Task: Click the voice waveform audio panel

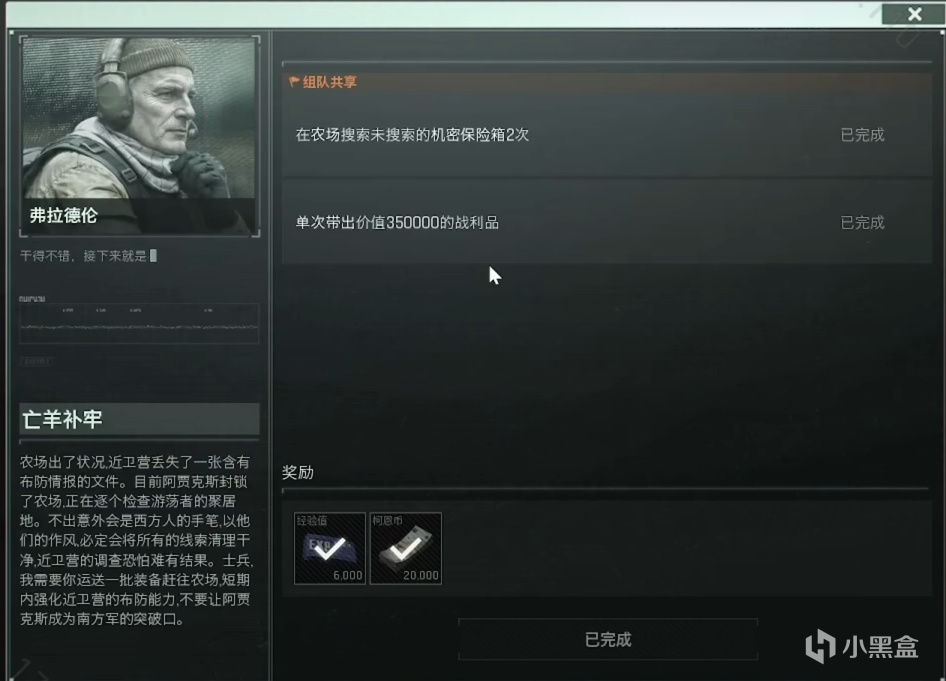Action: click(x=139, y=324)
